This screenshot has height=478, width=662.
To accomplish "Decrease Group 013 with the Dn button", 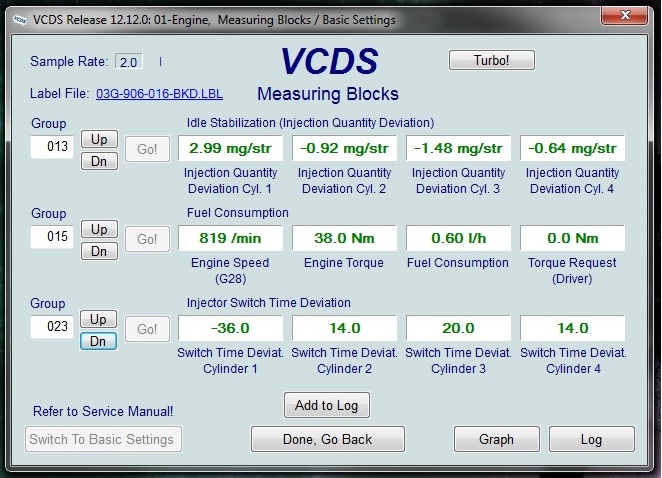I will [99, 161].
